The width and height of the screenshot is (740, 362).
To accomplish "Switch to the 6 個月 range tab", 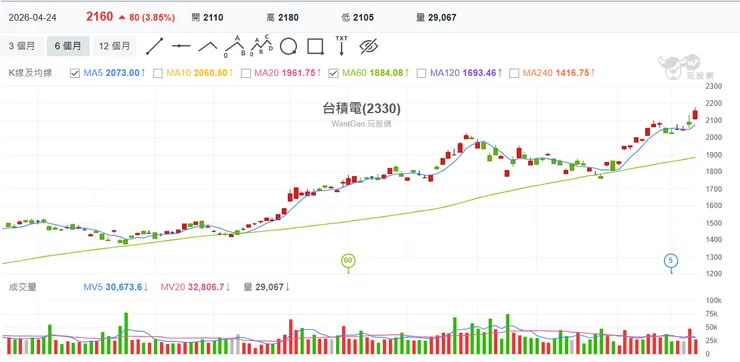I will [68, 46].
